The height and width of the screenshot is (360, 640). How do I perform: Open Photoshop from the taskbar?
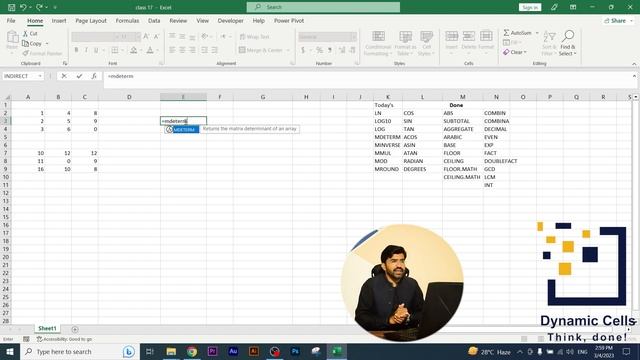pyautogui.click(x=295, y=351)
